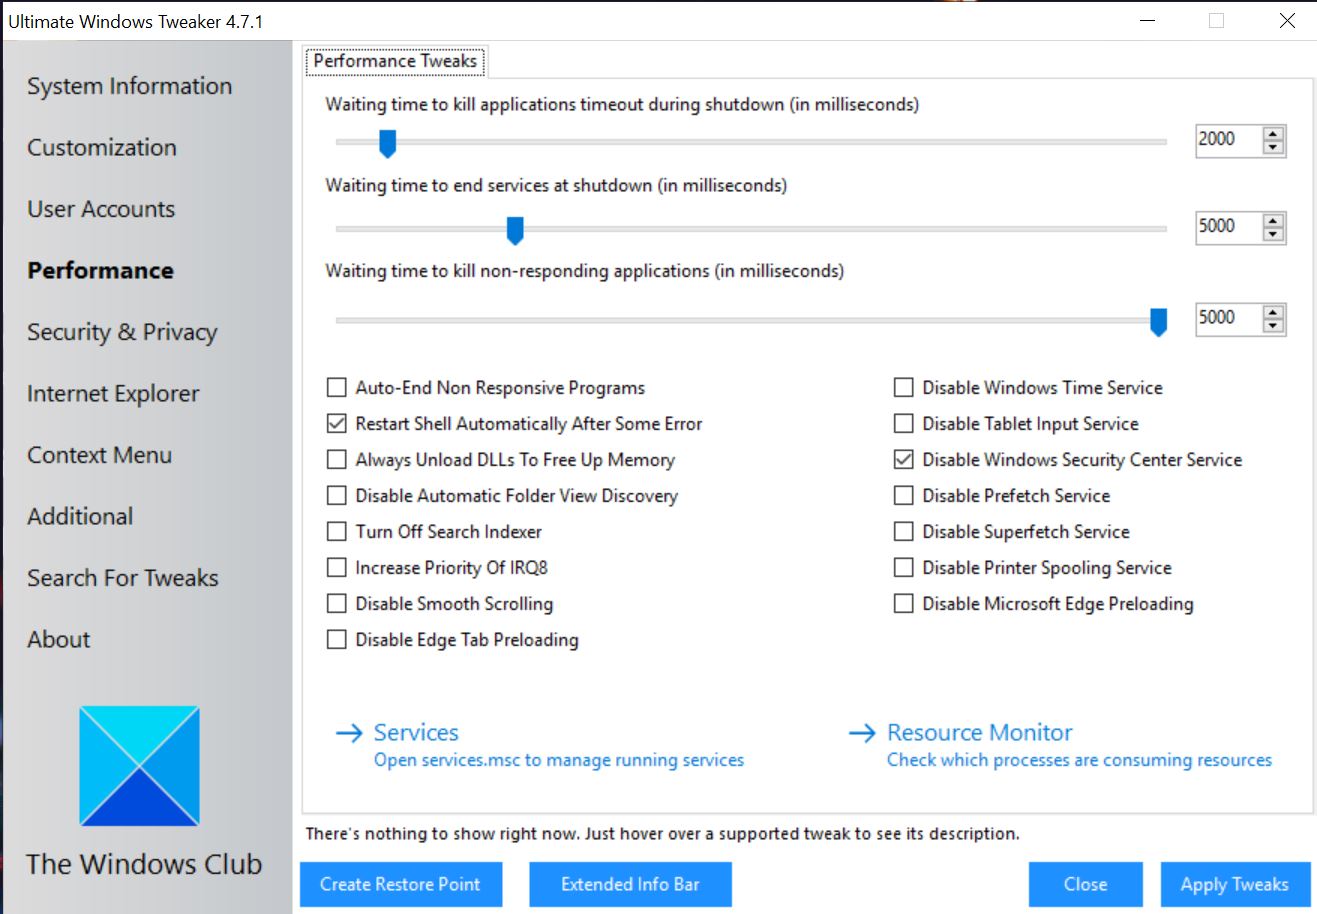Tick Disable Superfetch Service

904,532
